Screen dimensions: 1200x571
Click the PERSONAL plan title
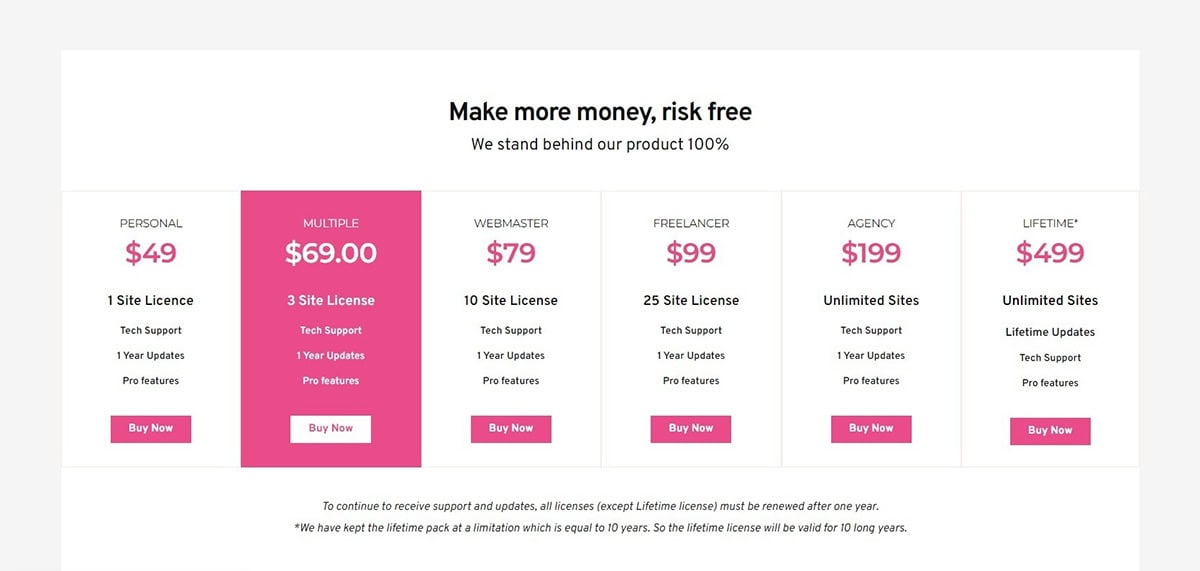(x=151, y=223)
